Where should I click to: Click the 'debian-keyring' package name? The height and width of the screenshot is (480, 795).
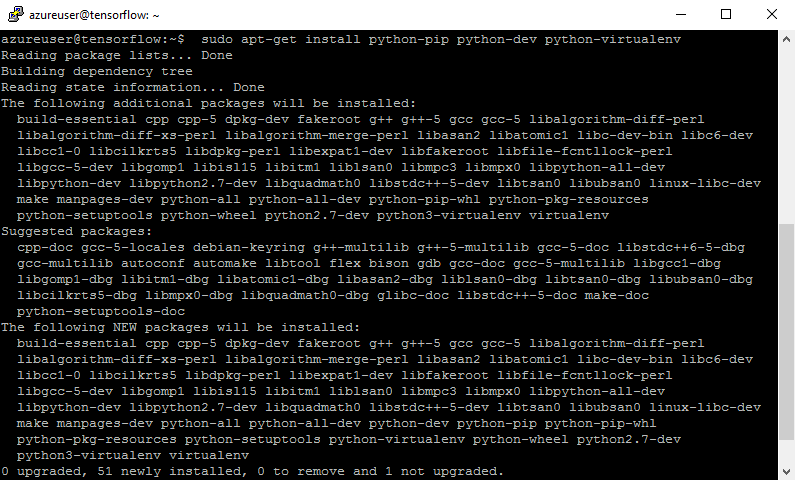(249, 247)
